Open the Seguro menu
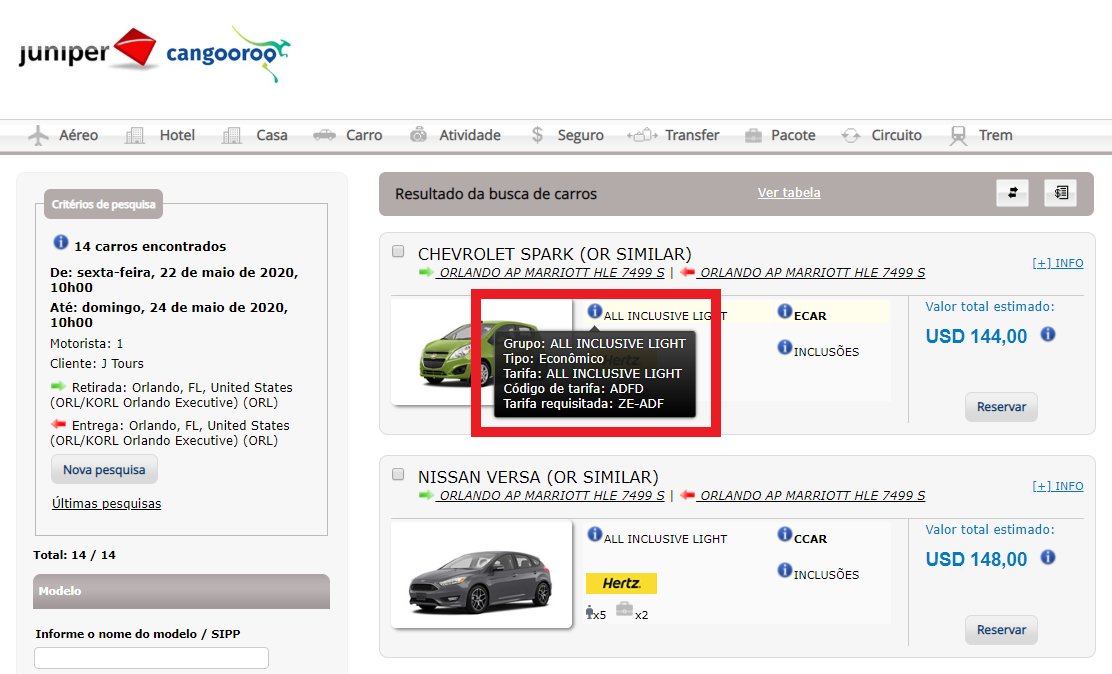 [x=567, y=135]
